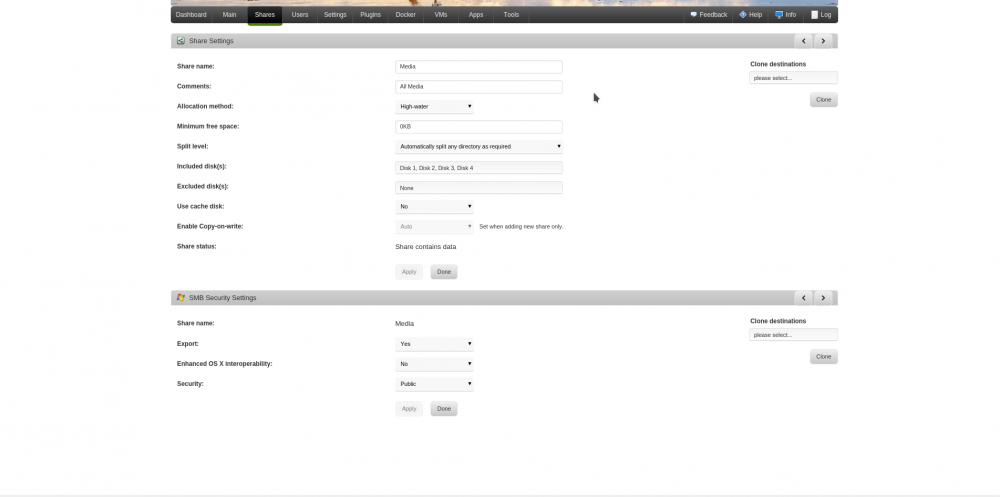Click Done in Share Settings

444,272
